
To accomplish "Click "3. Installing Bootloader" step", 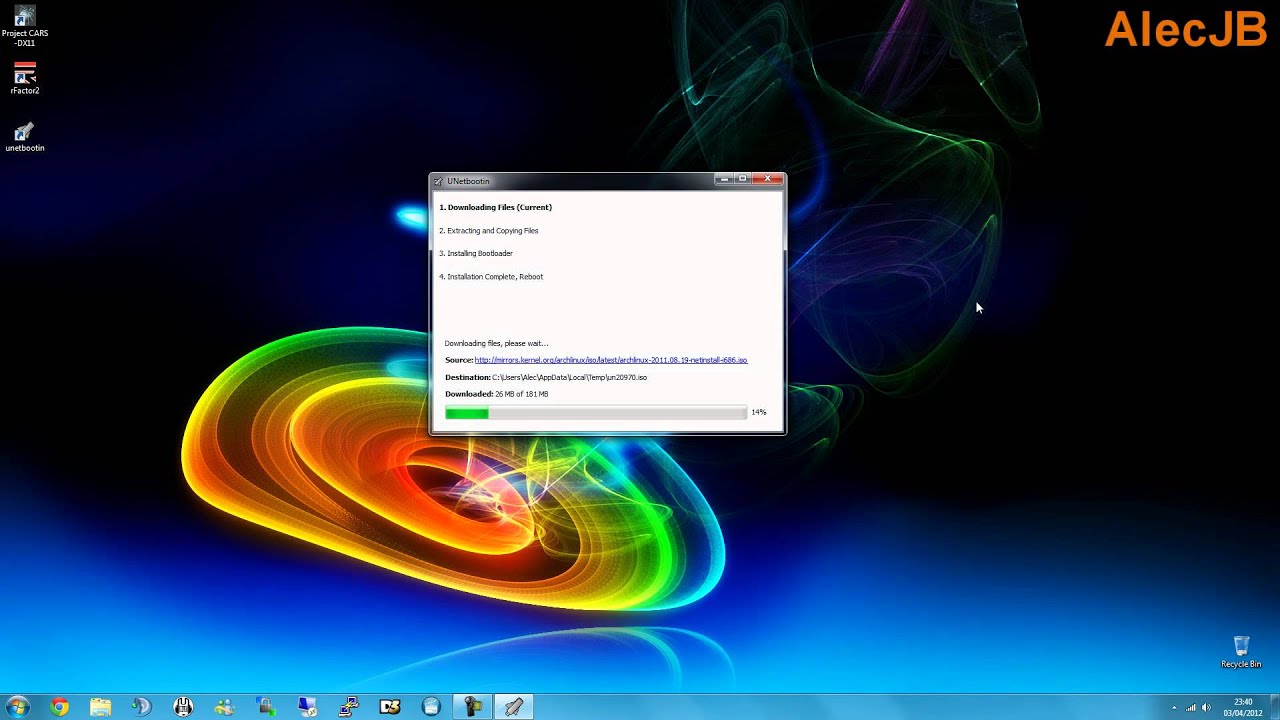I will pyautogui.click(x=476, y=253).
